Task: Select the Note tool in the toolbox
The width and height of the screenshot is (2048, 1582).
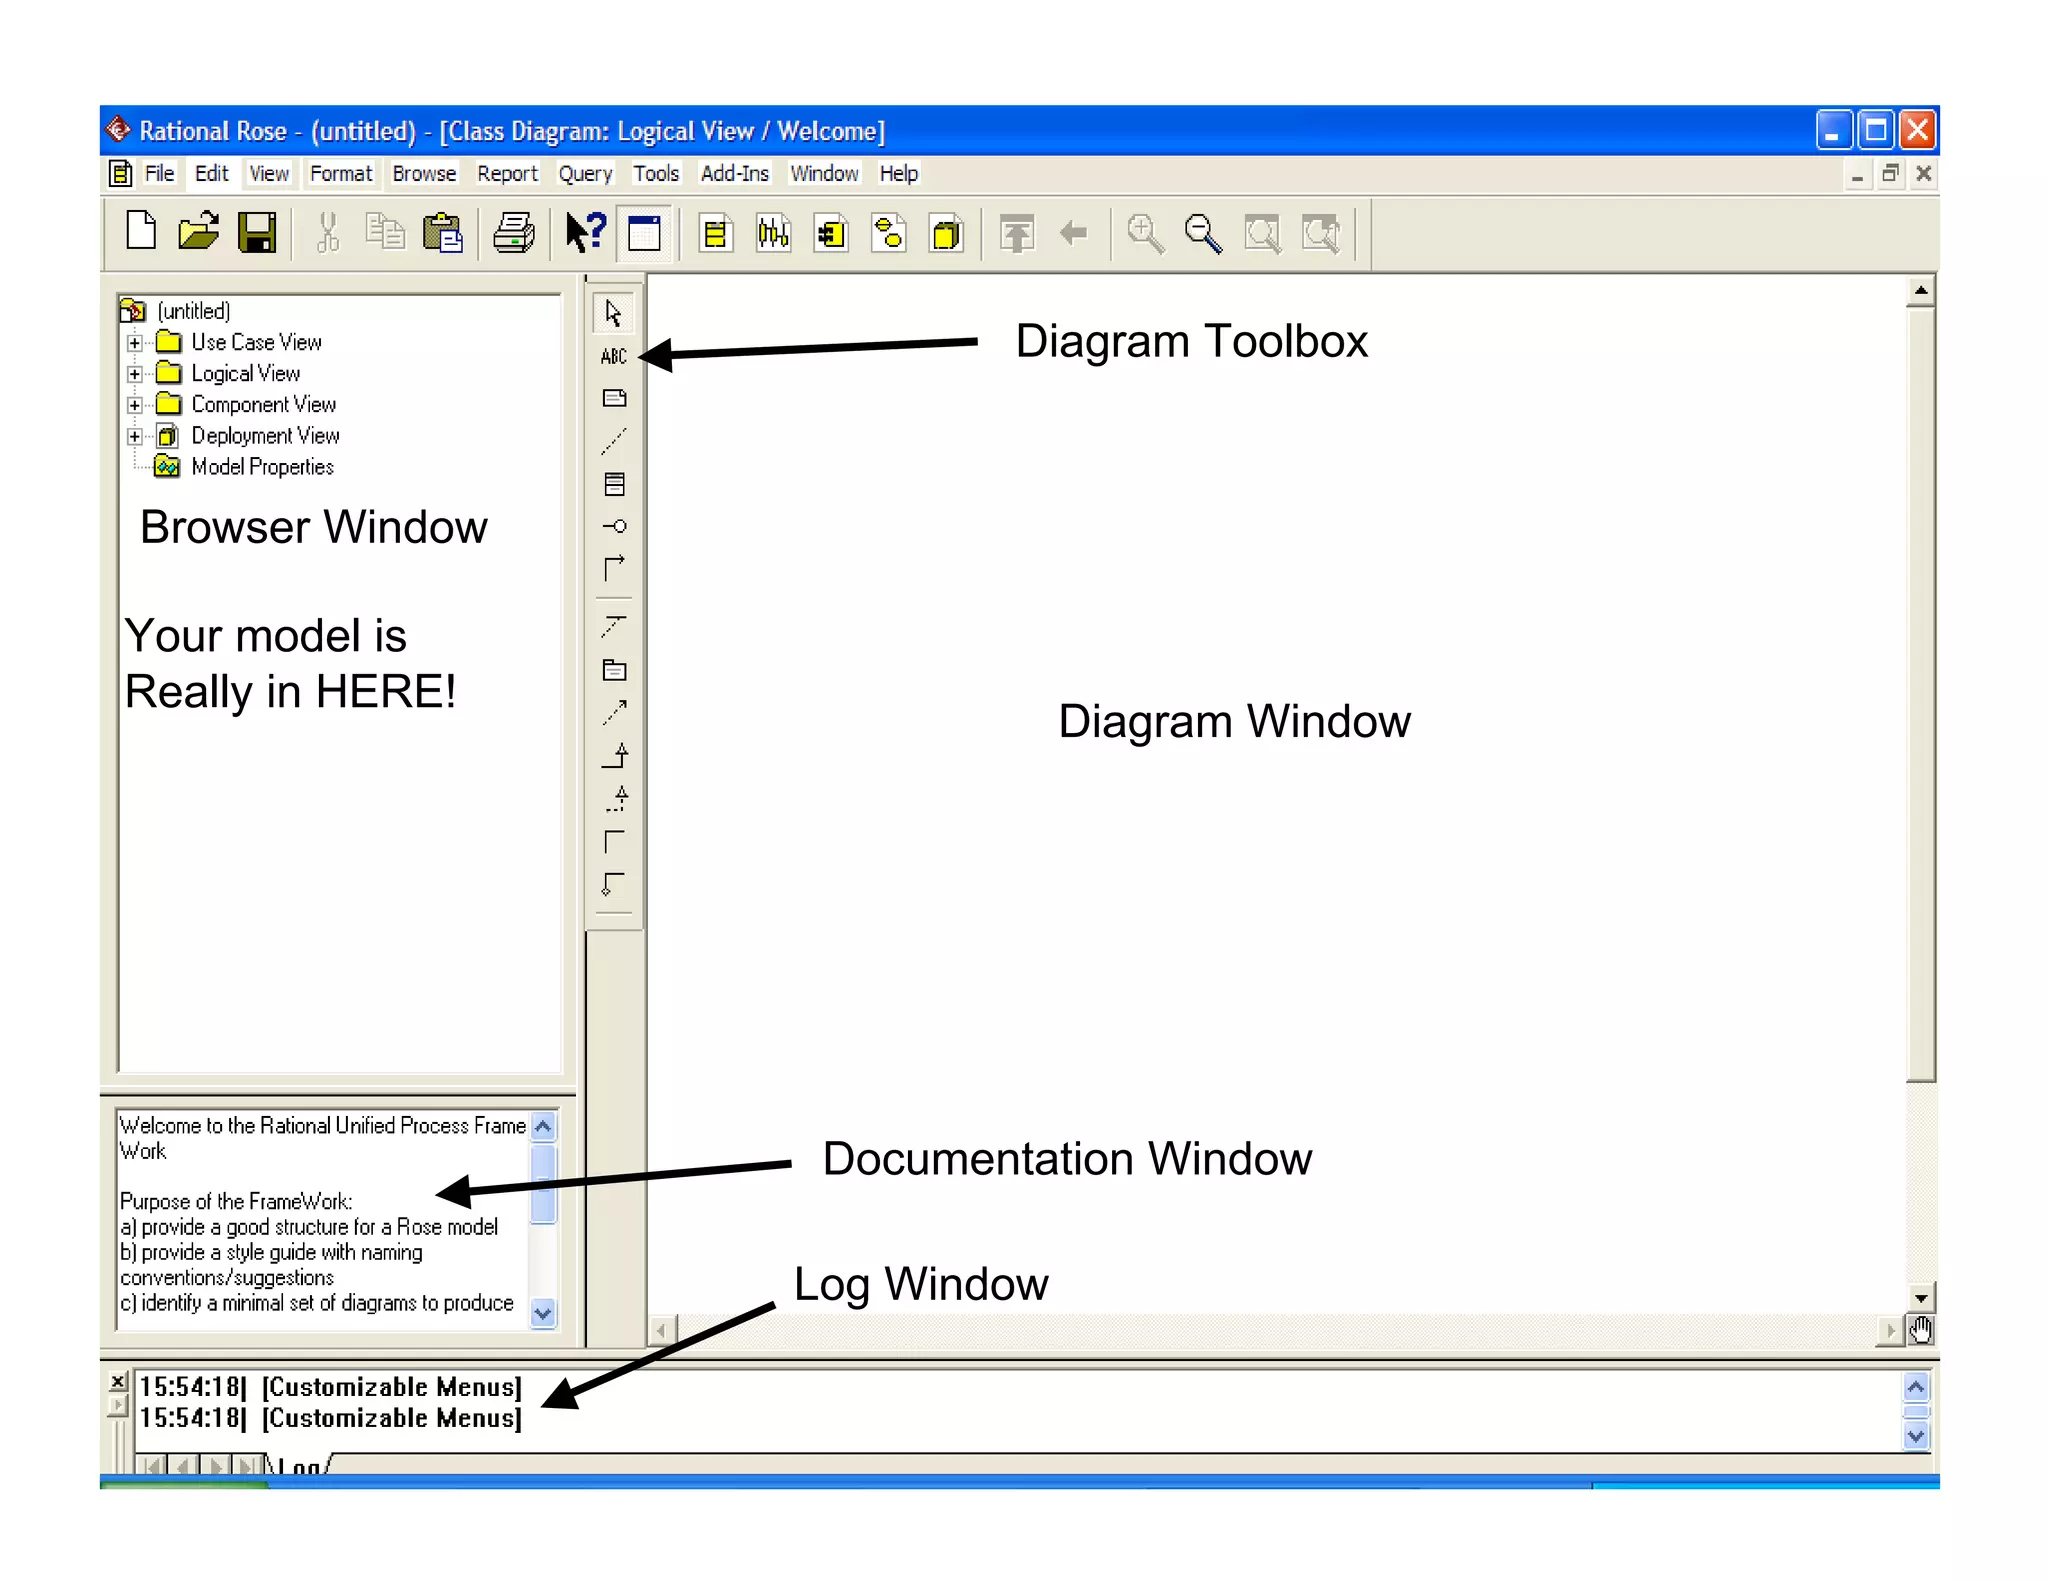Action: pos(615,398)
